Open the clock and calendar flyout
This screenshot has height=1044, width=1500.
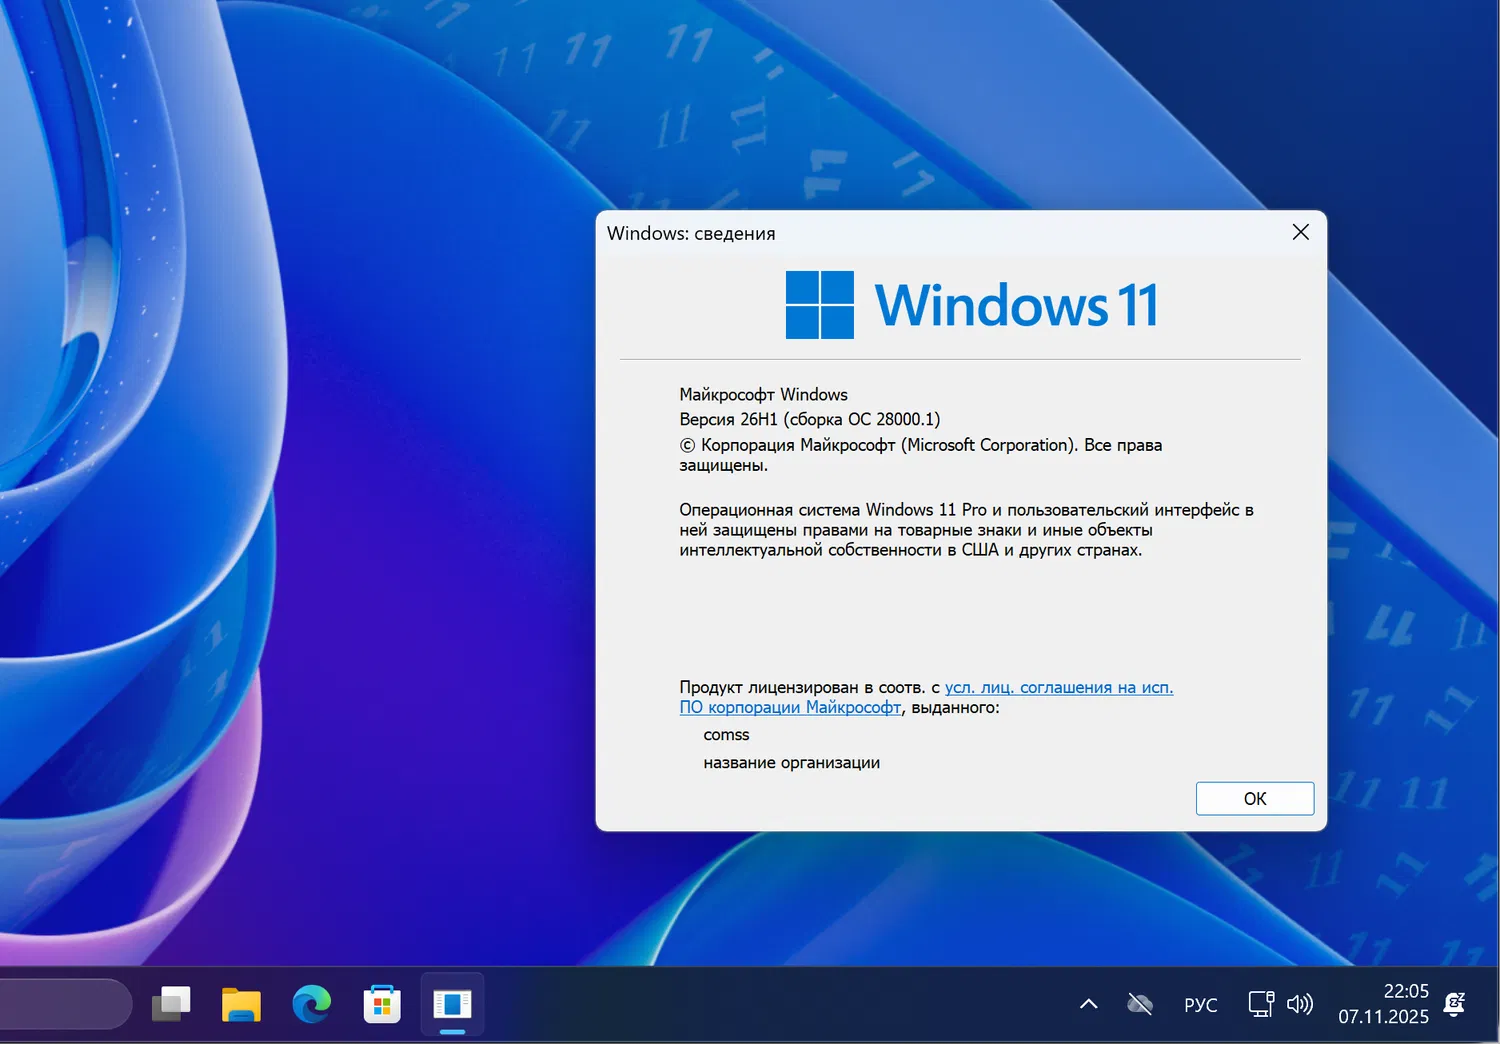pos(1384,1004)
